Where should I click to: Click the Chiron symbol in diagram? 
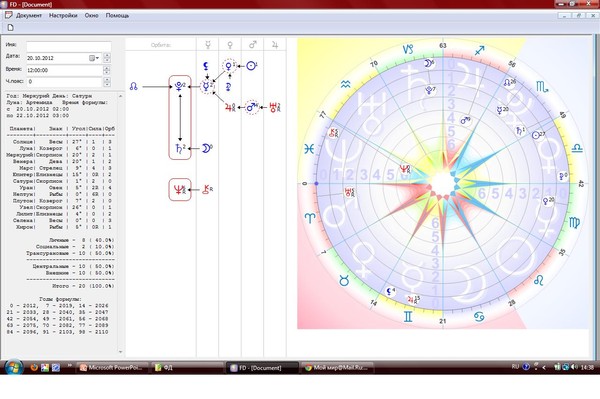click(x=208, y=189)
